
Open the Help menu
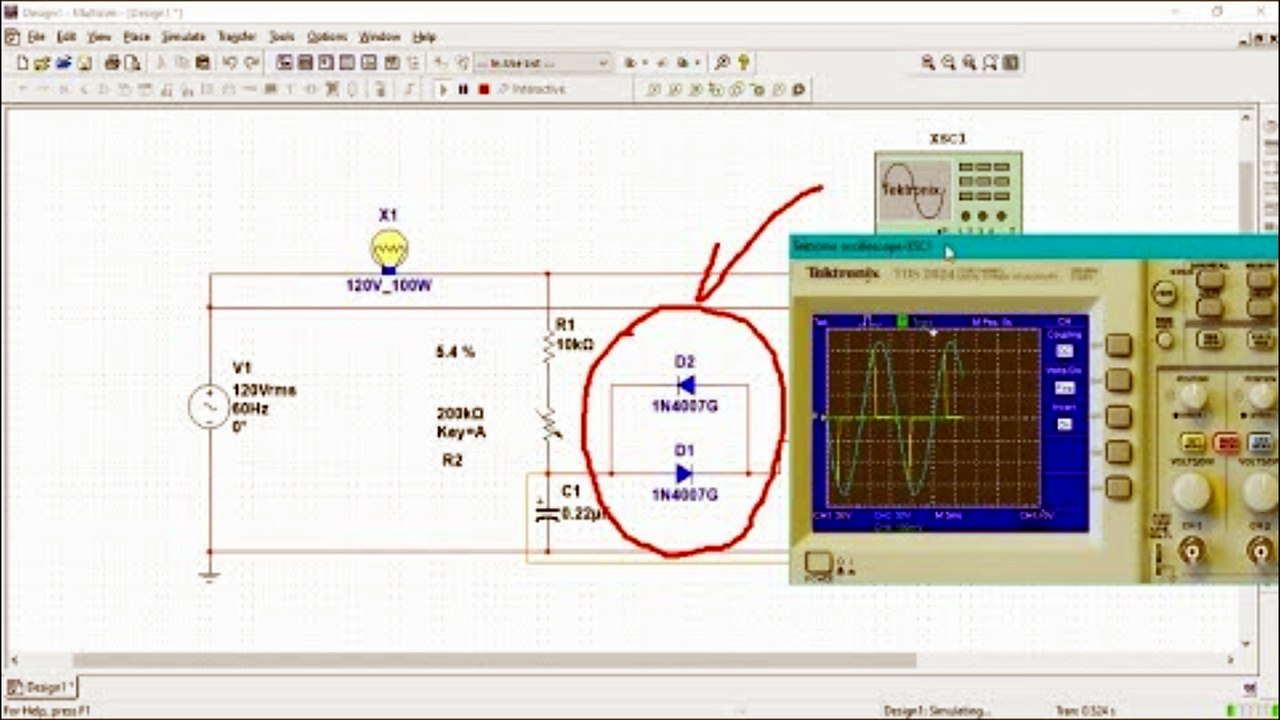[424, 37]
